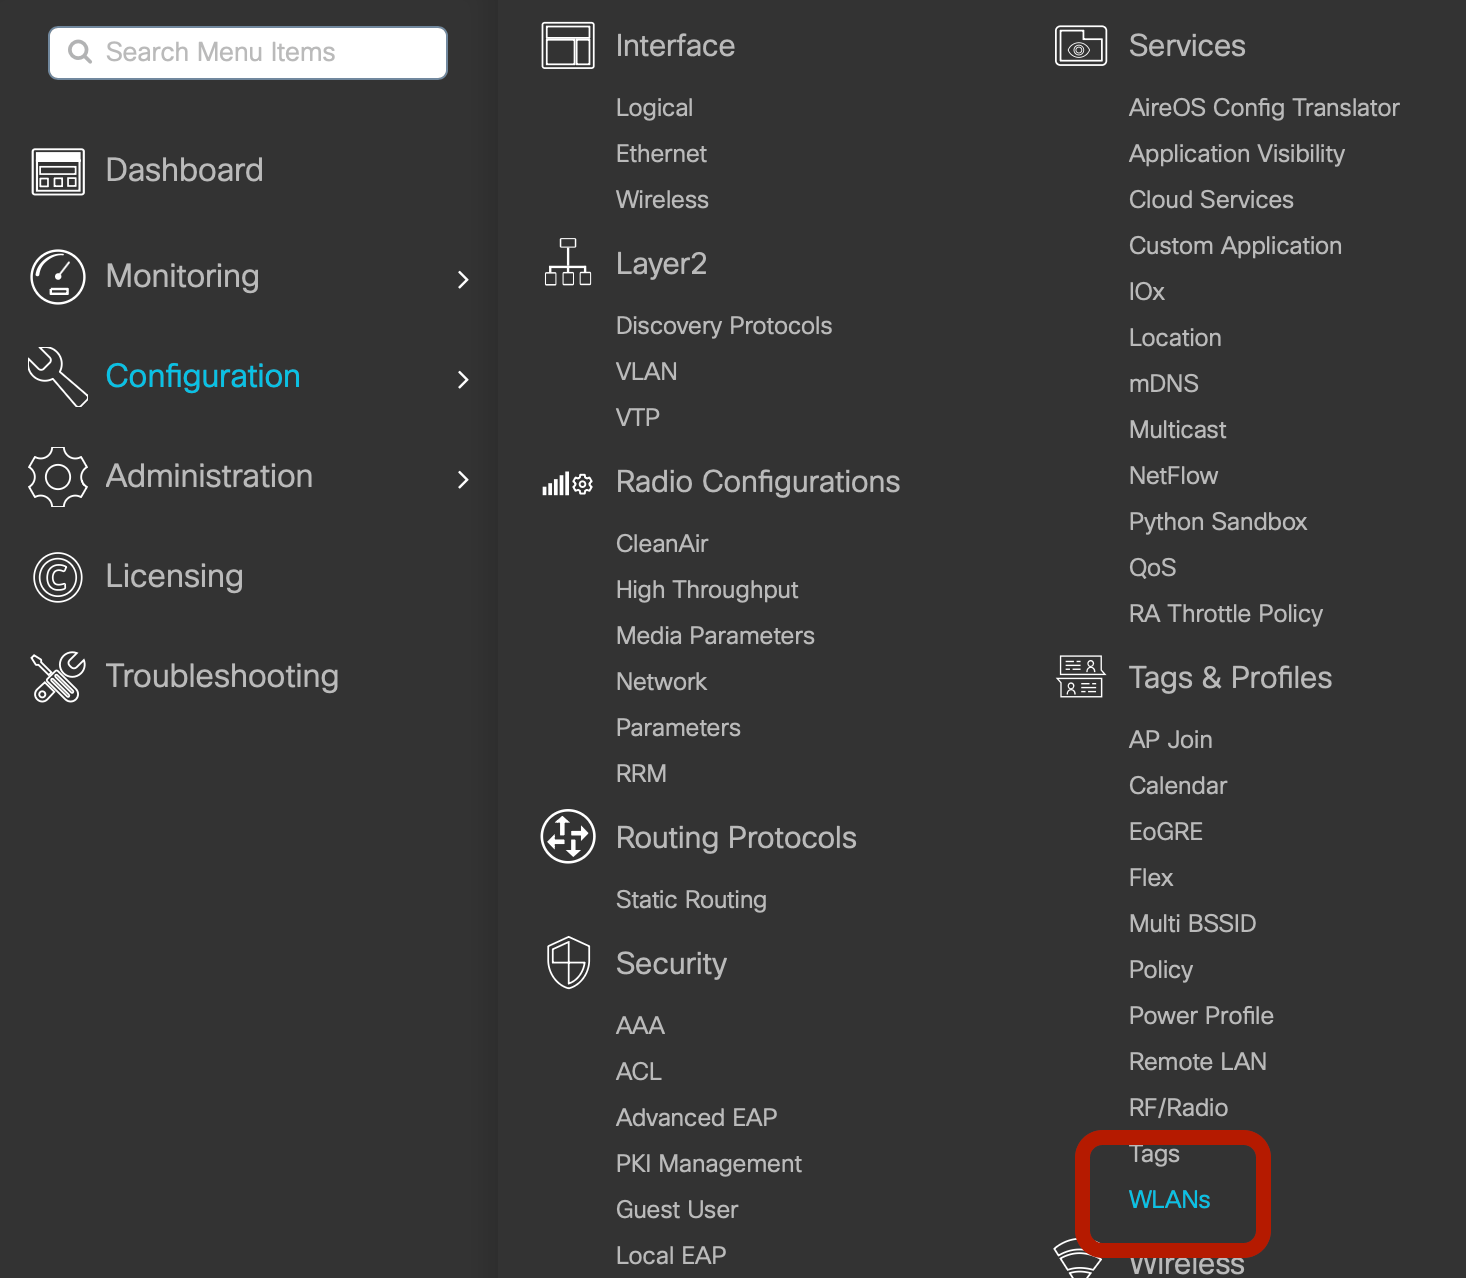Click the Security shield icon

pos(568,963)
